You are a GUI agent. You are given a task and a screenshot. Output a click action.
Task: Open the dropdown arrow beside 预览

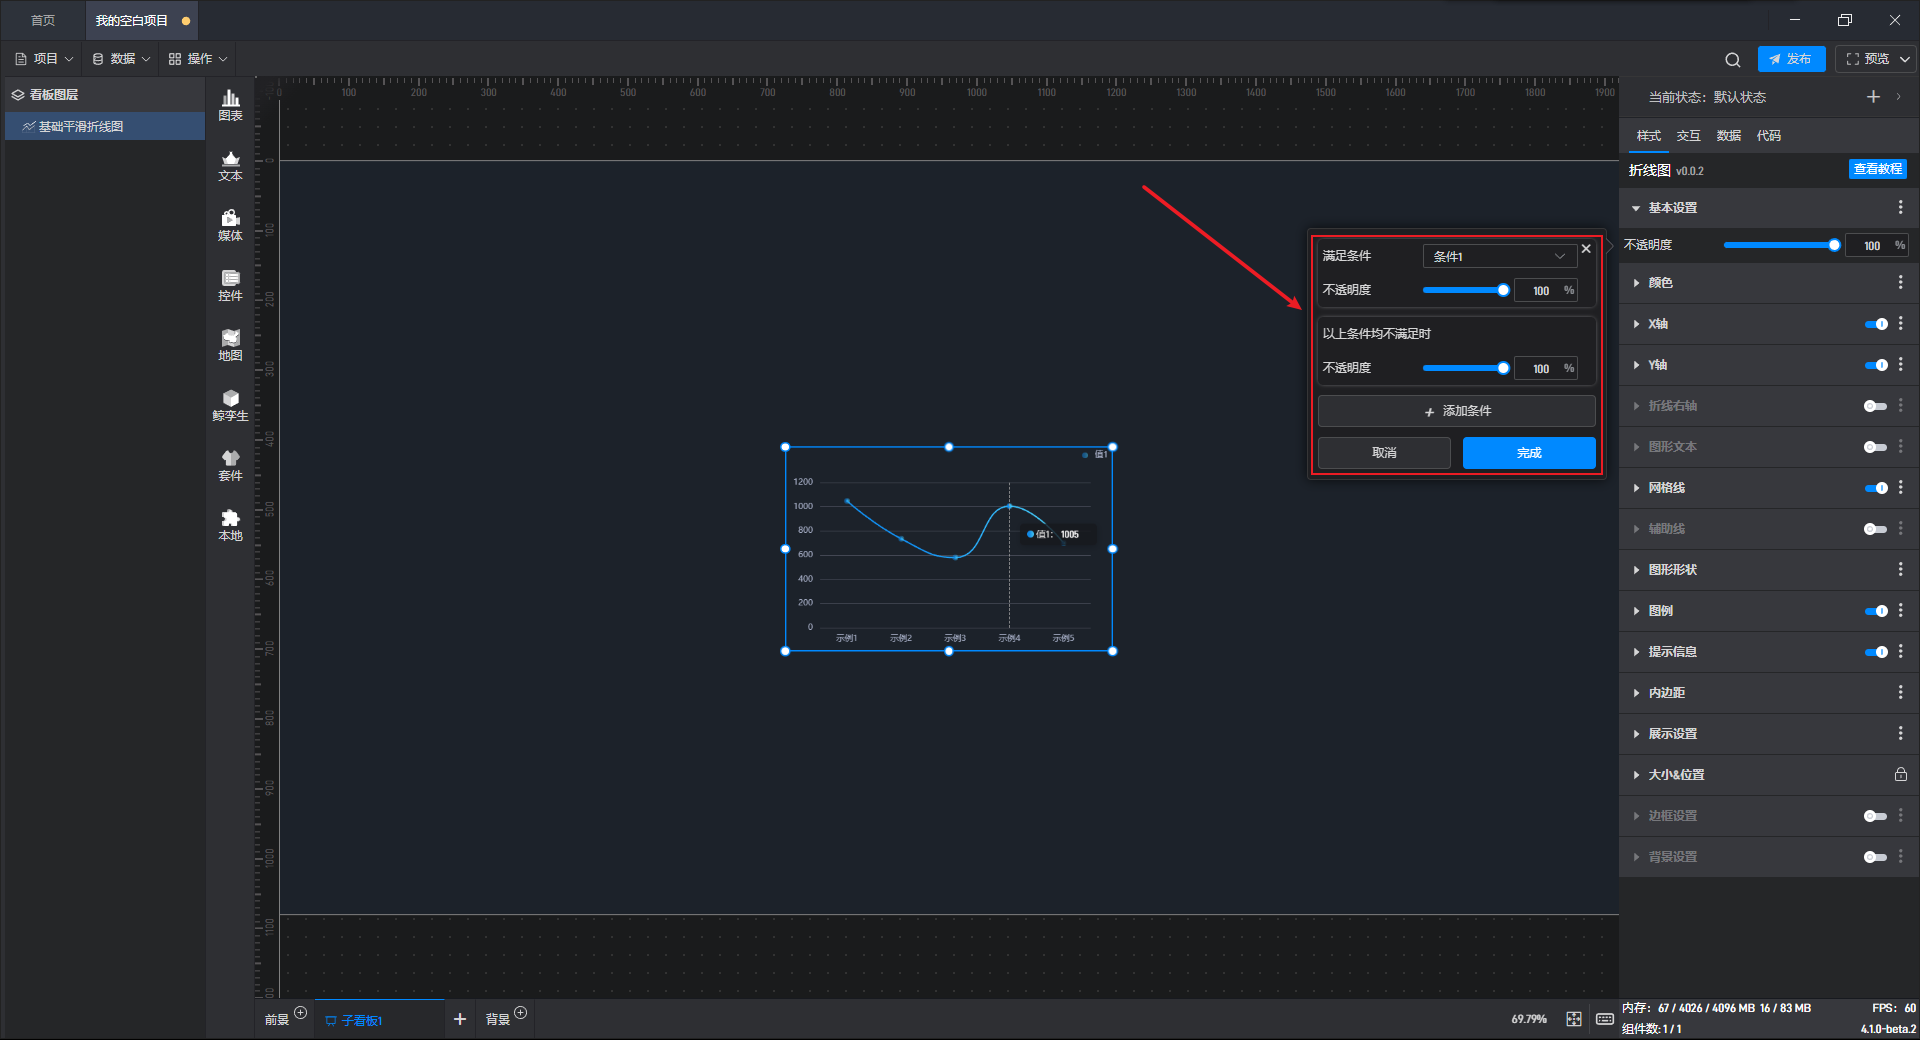pyautogui.click(x=1905, y=59)
